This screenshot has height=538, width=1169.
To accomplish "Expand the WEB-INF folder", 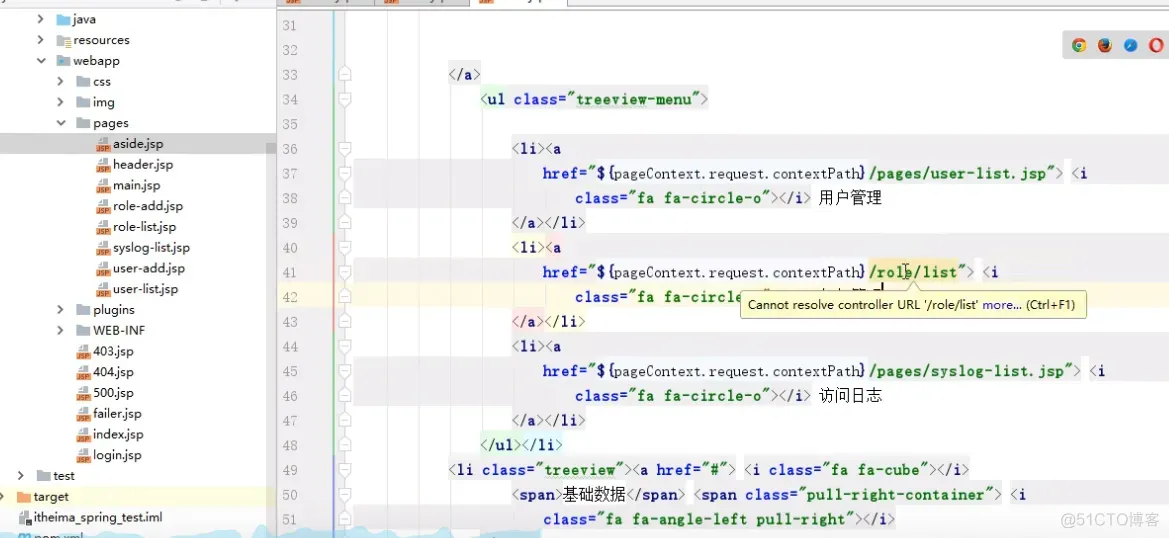I will pyautogui.click(x=60, y=331).
